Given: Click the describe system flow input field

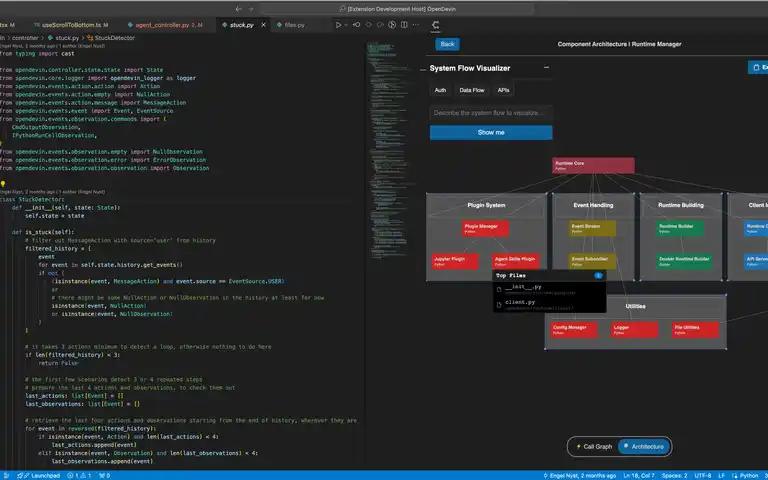Looking at the screenshot, I should 491,113.
